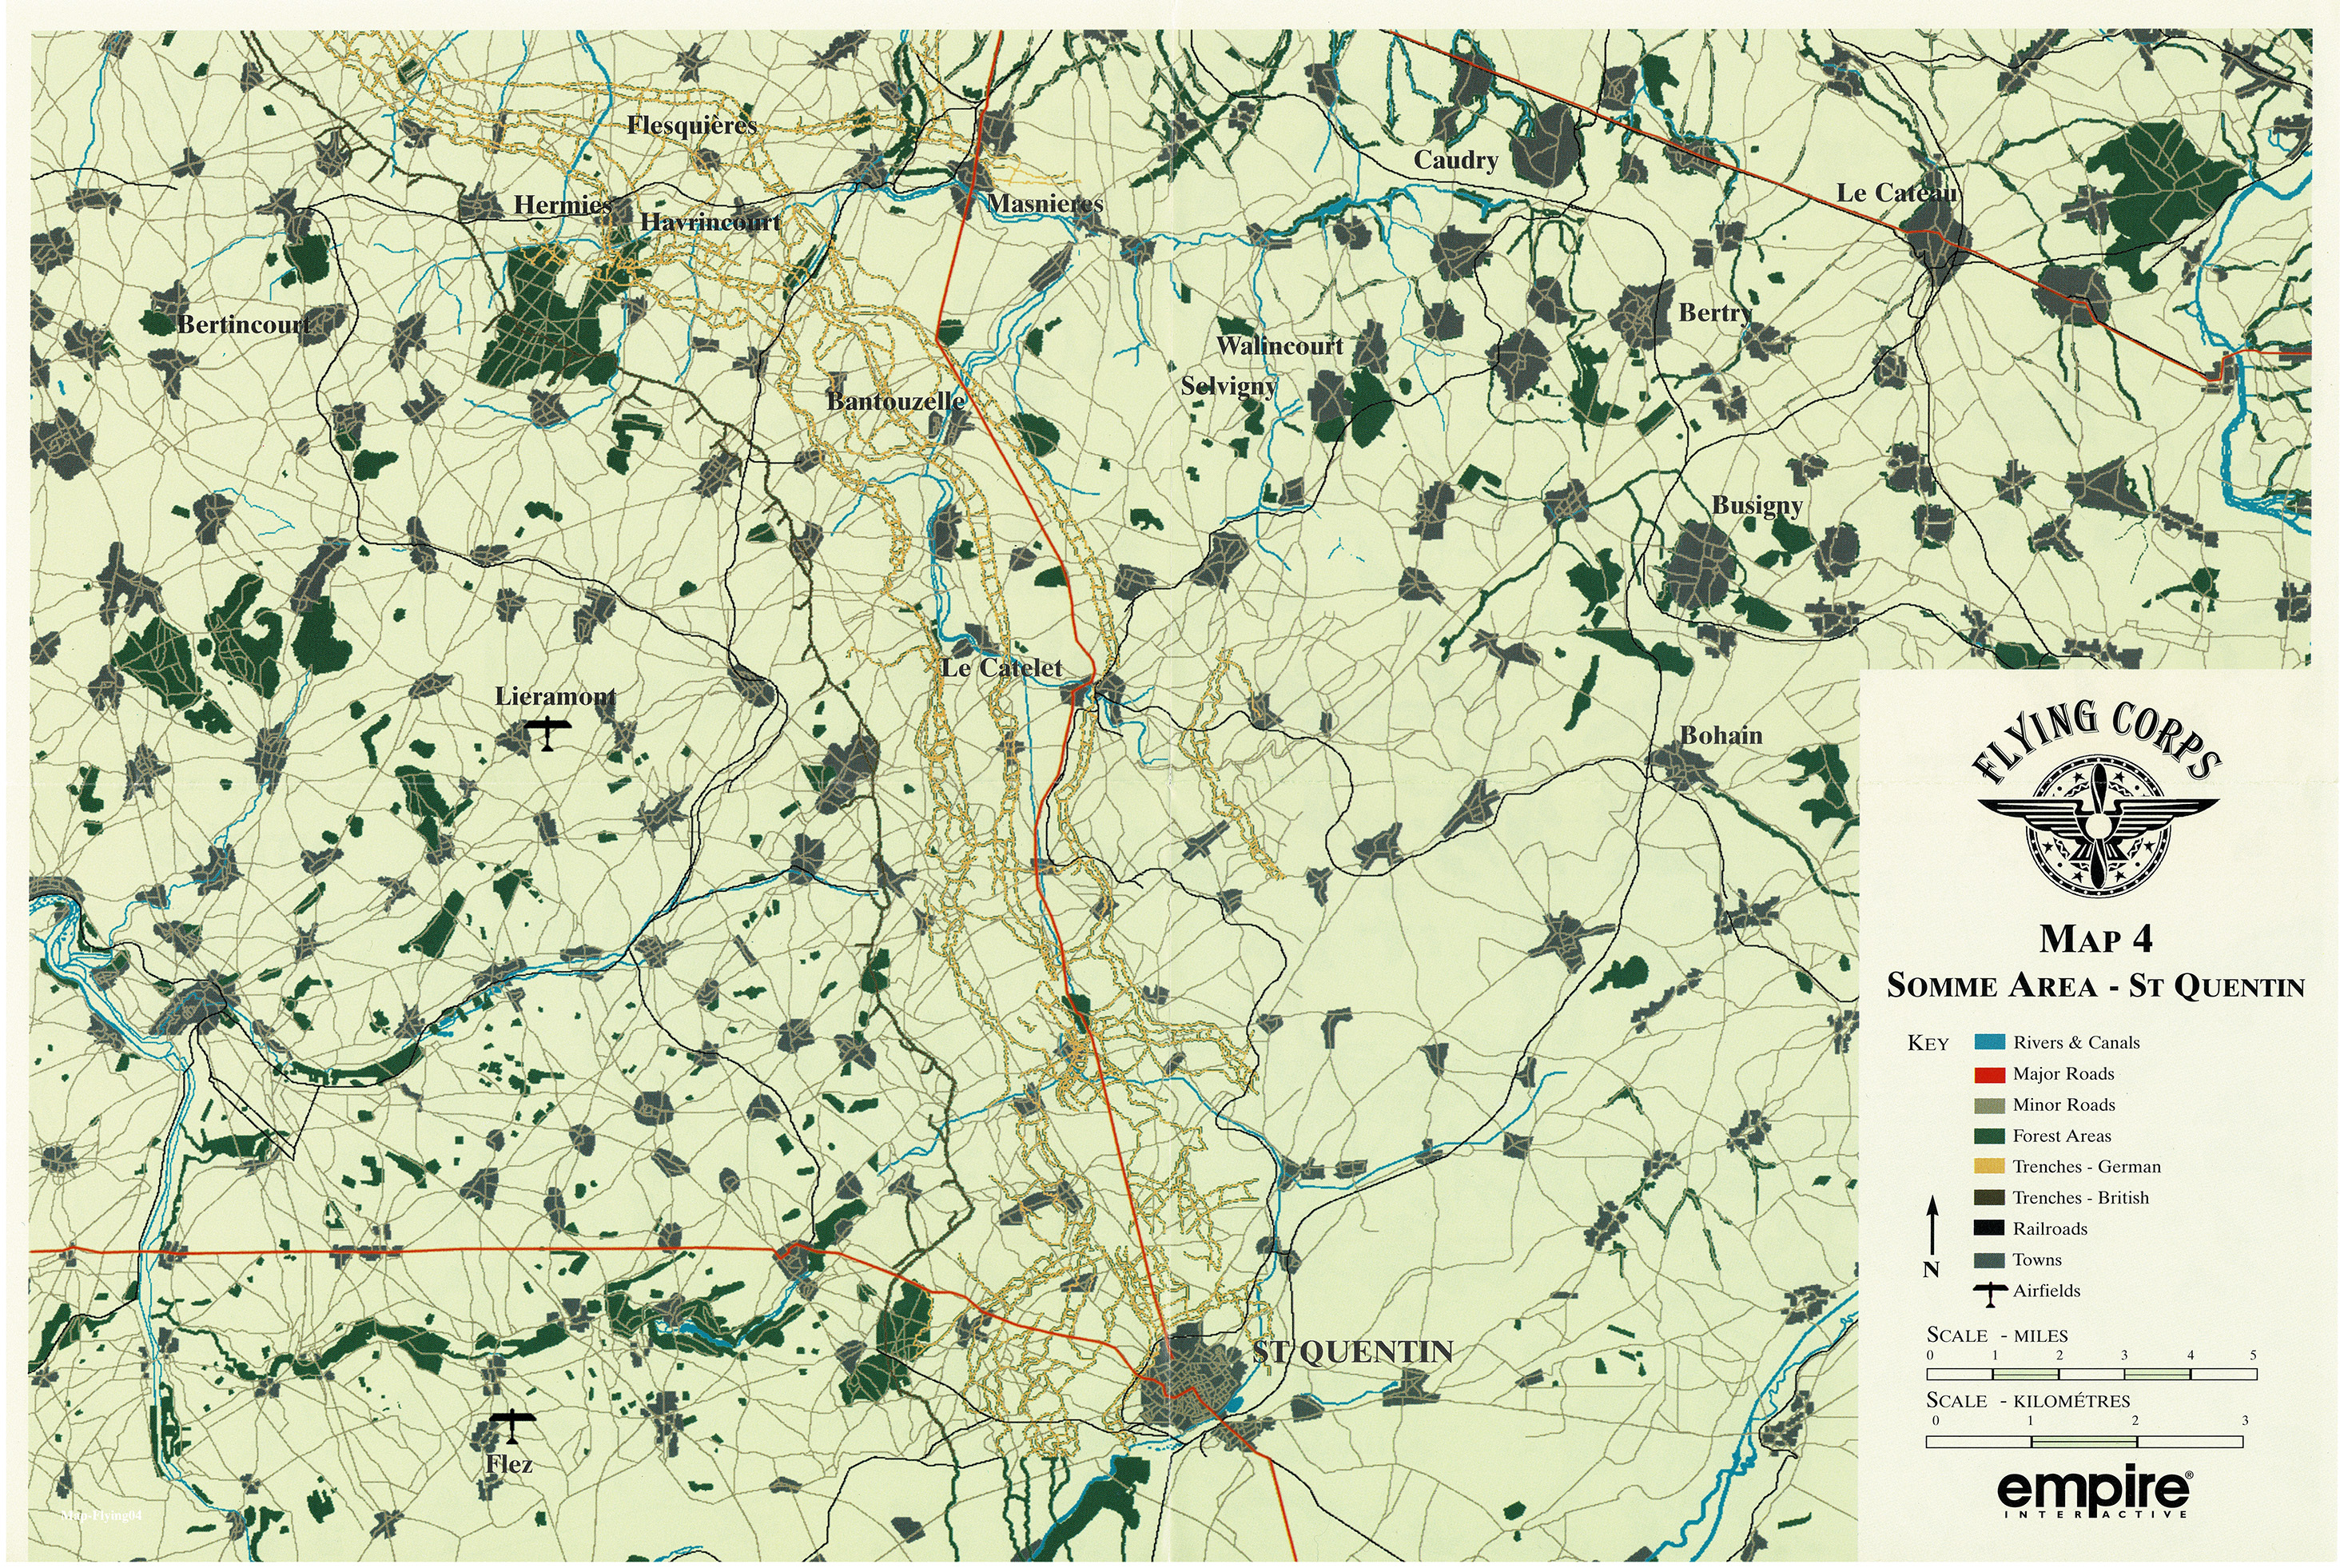Click the Map 4 title
2340x1568 pixels.
(x=2096, y=939)
